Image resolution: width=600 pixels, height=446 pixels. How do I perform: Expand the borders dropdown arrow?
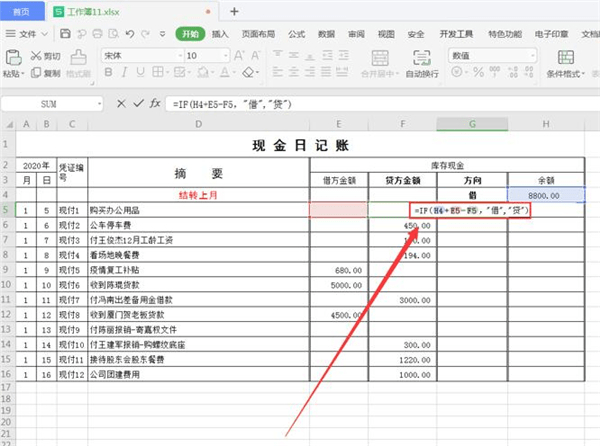tap(167, 72)
